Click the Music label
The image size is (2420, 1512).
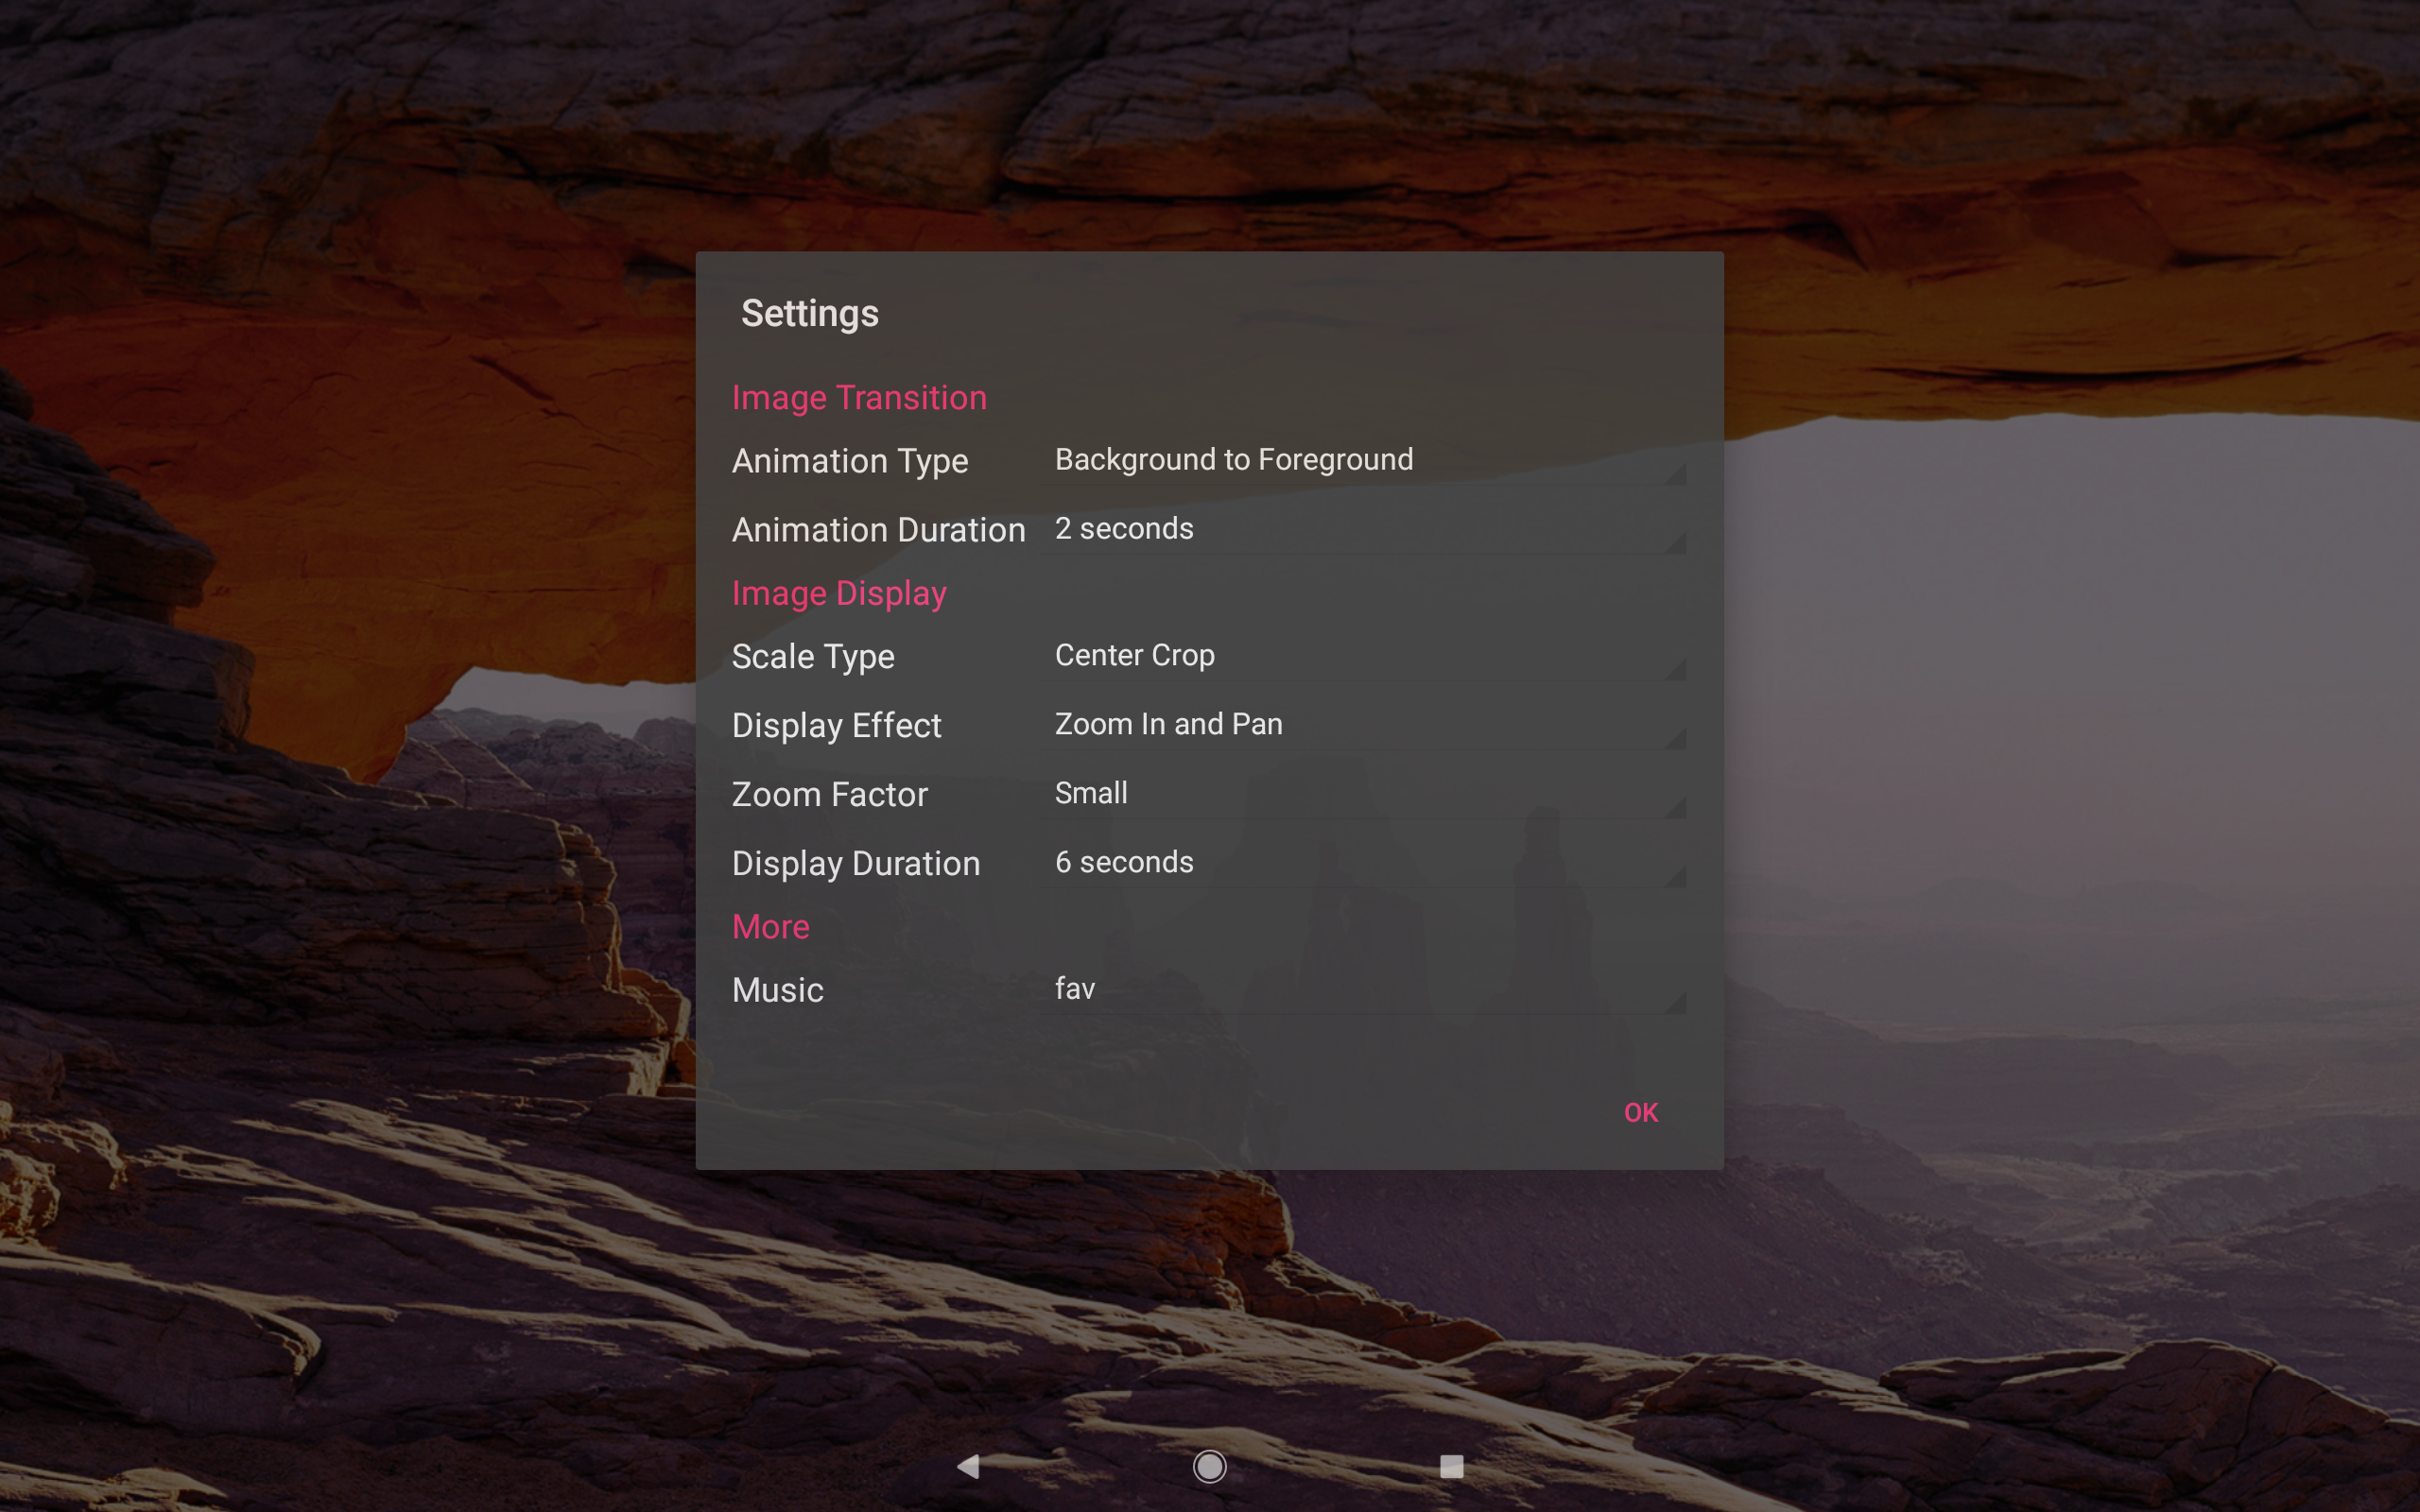(x=777, y=990)
